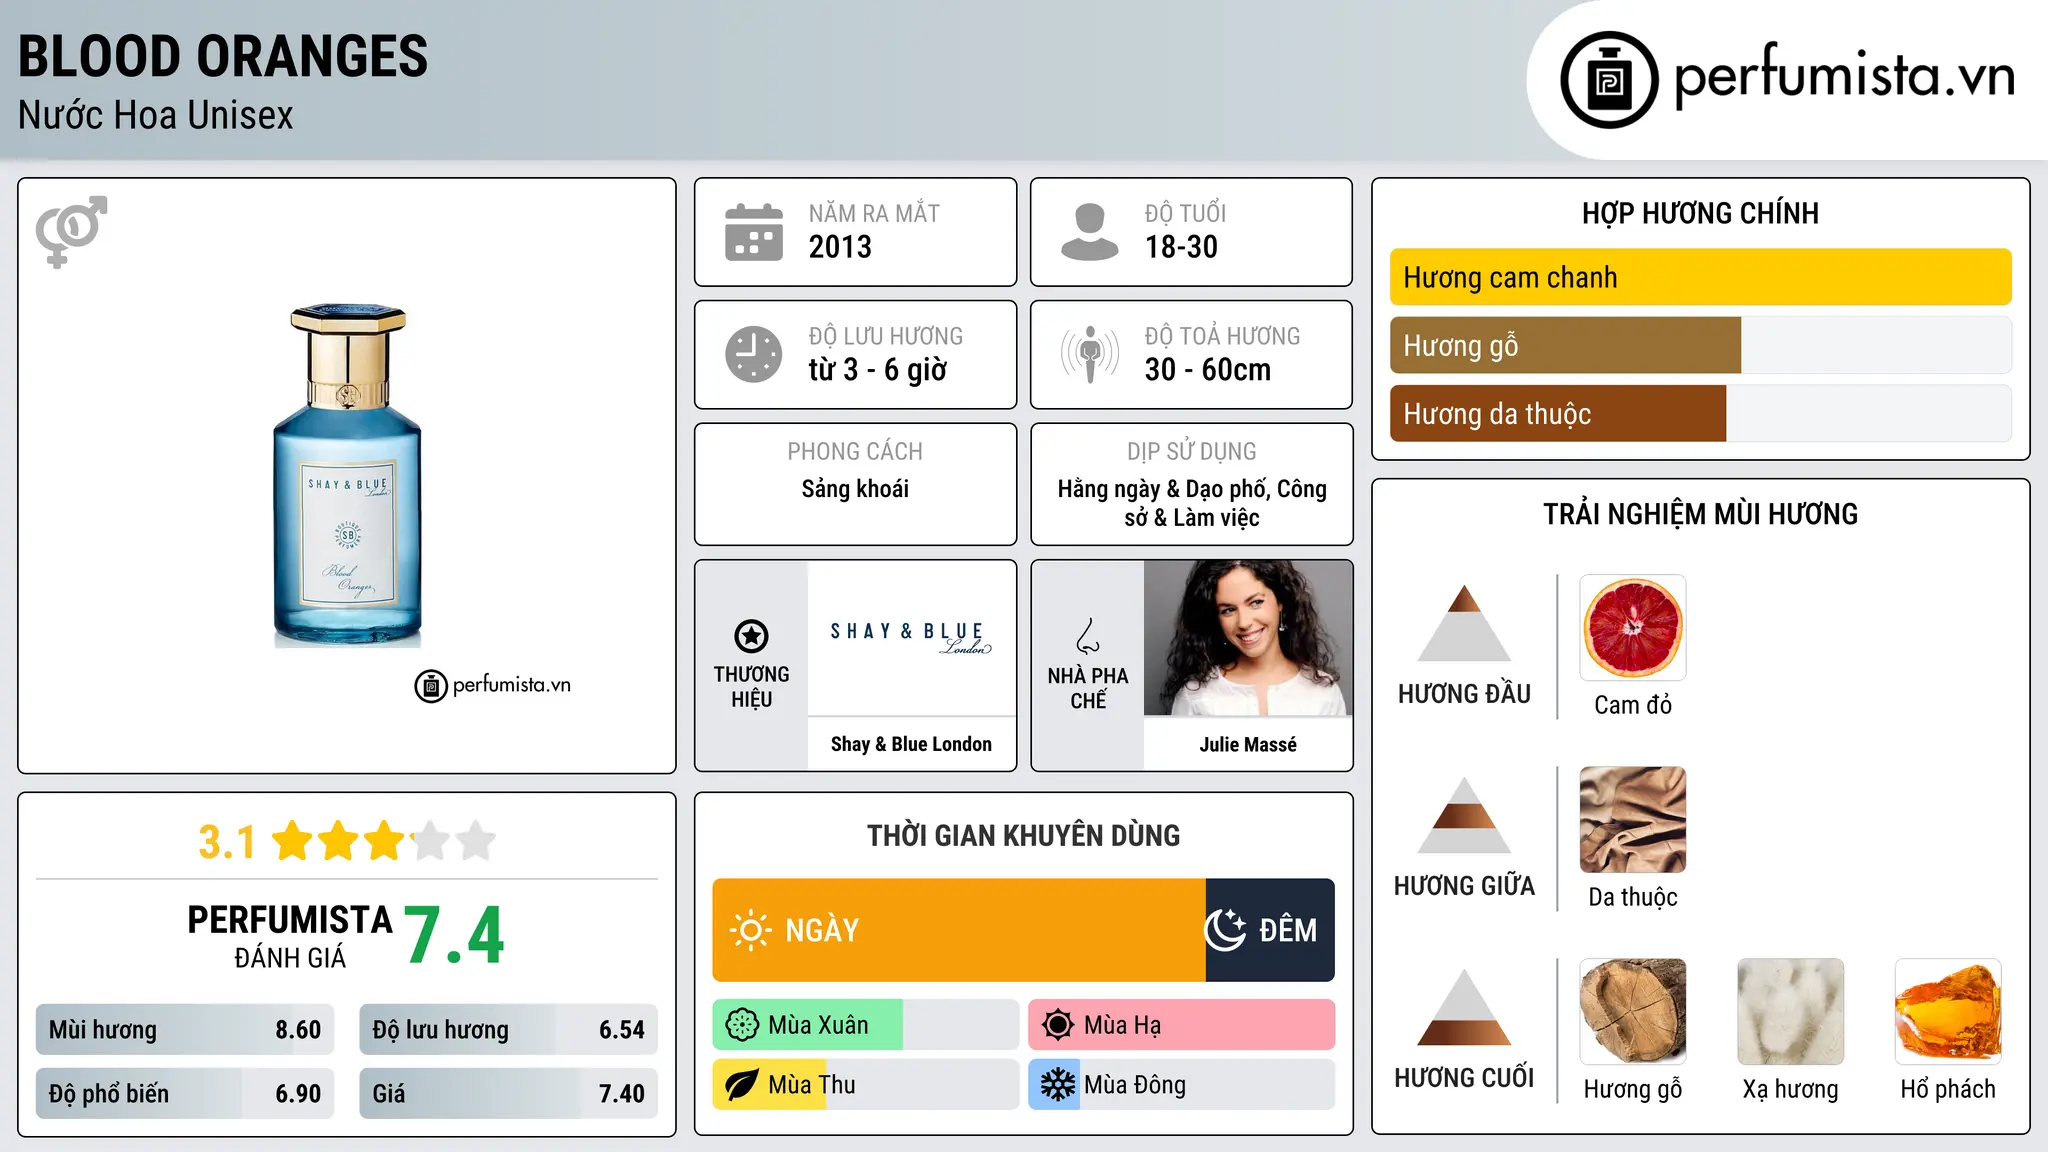
Task: Open the Da thuộc leather note image
Action: [x=1632, y=820]
